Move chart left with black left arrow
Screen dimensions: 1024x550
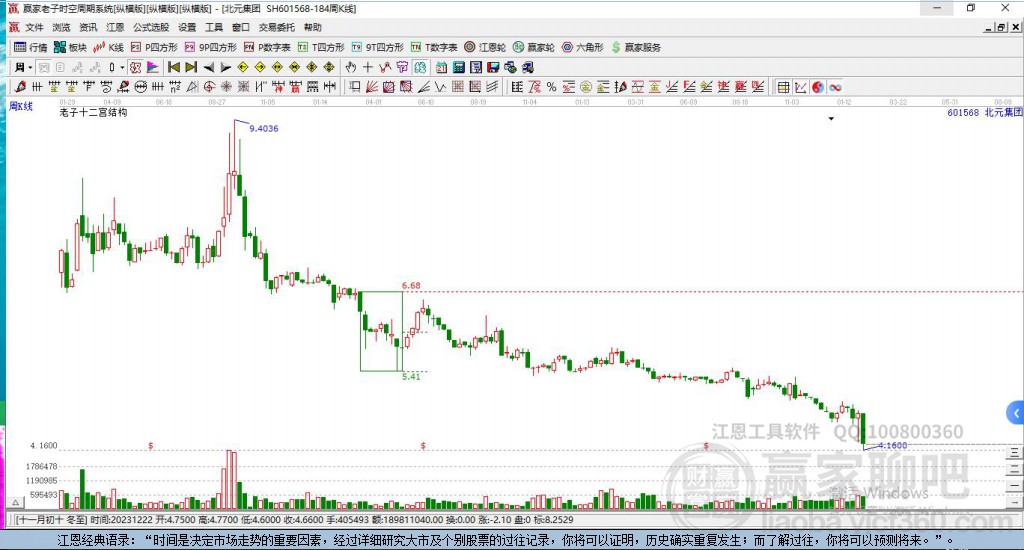coord(208,67)
